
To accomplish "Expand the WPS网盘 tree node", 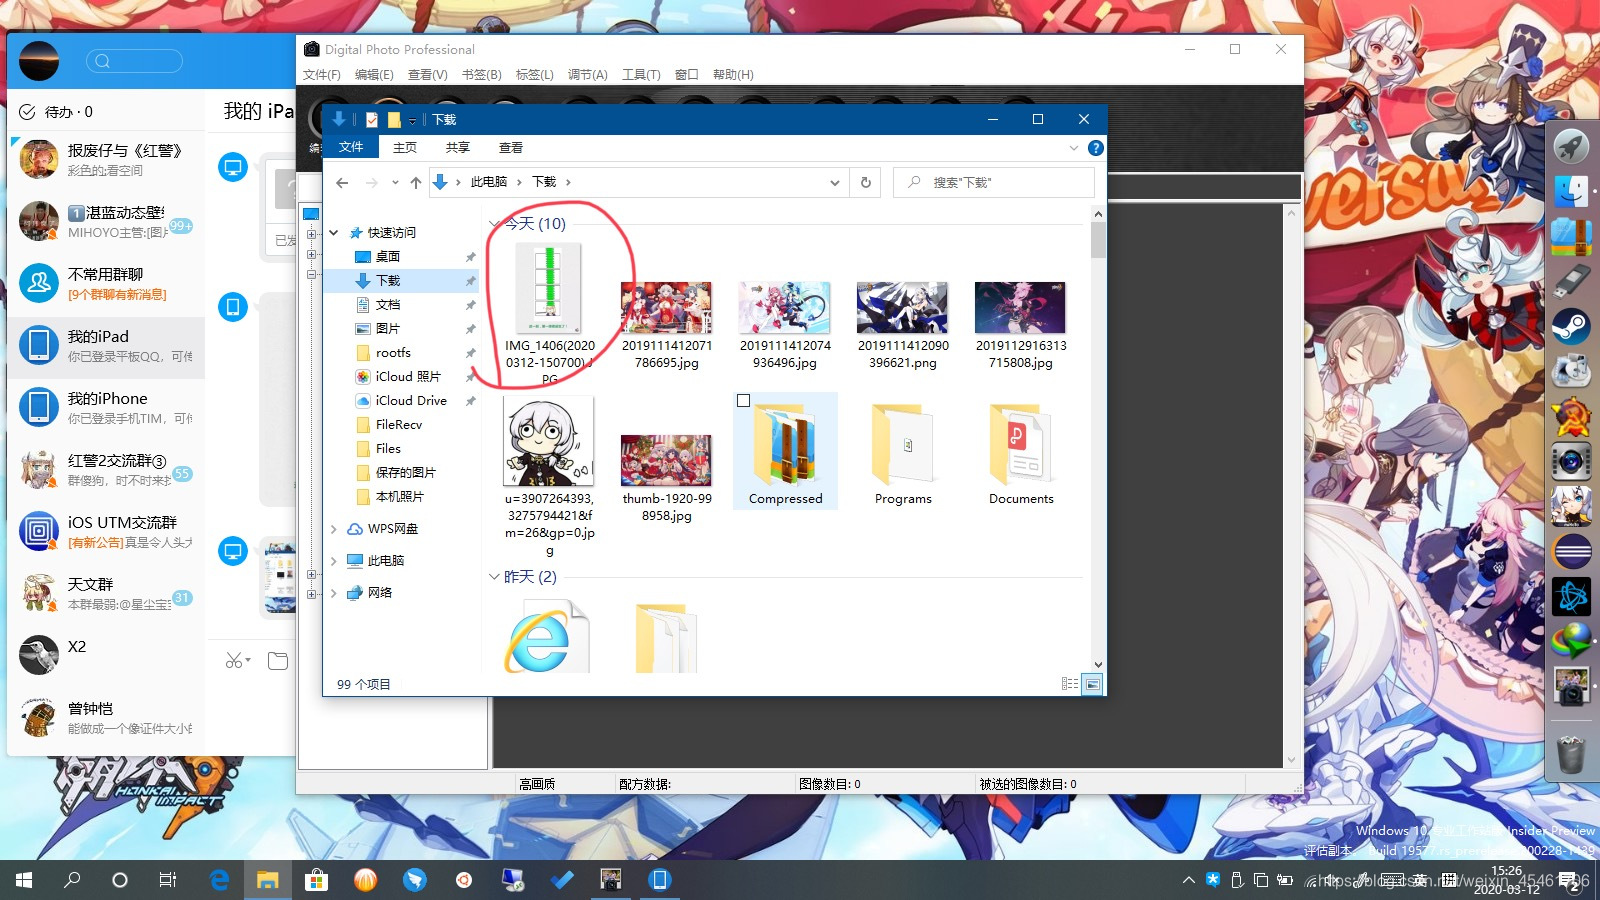I will point(334,529).
